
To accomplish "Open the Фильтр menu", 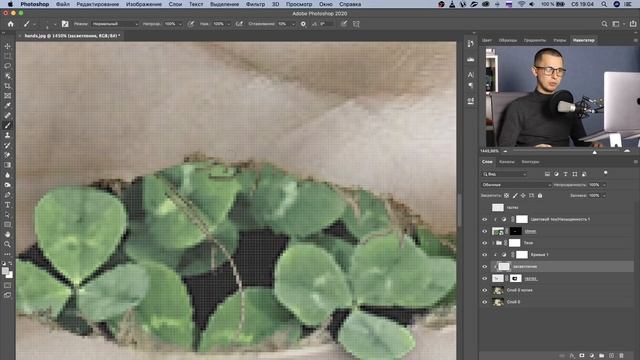I will tap(255, 4).
